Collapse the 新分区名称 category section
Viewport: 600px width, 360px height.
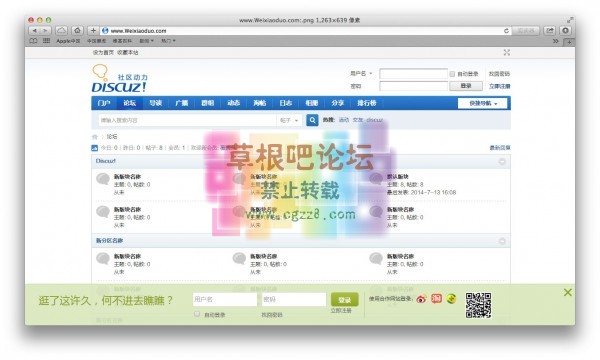[502, 241]
